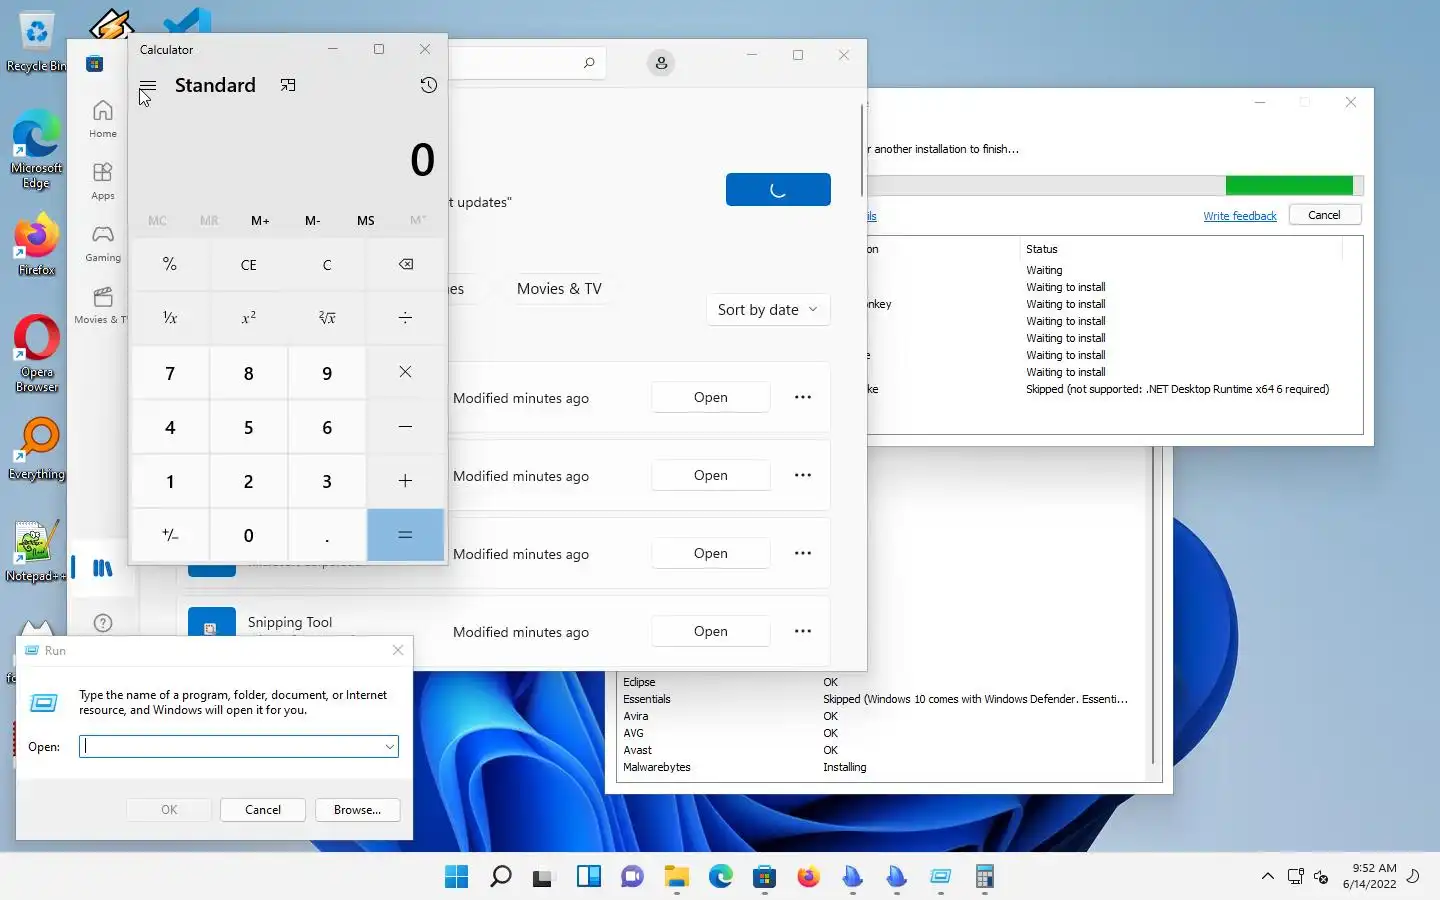1440x900 pixels.
Task: Open Calculator history panel
Action: coord(428,86)
